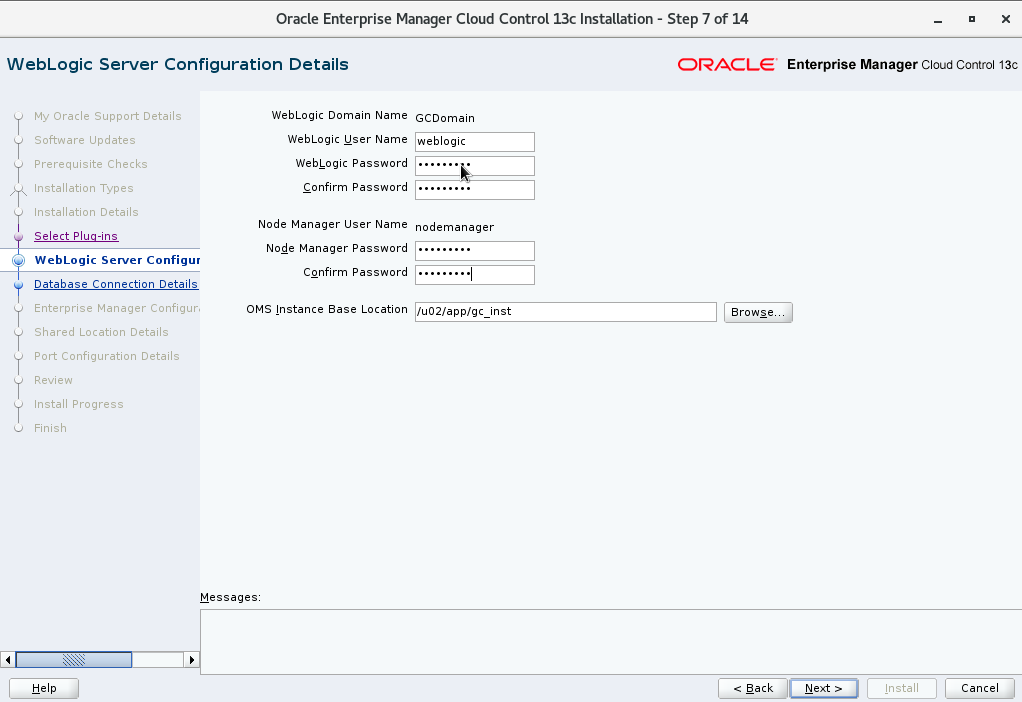
Task: Click the WebLogic Server Configuration Details heading
Action: (177, 65)
